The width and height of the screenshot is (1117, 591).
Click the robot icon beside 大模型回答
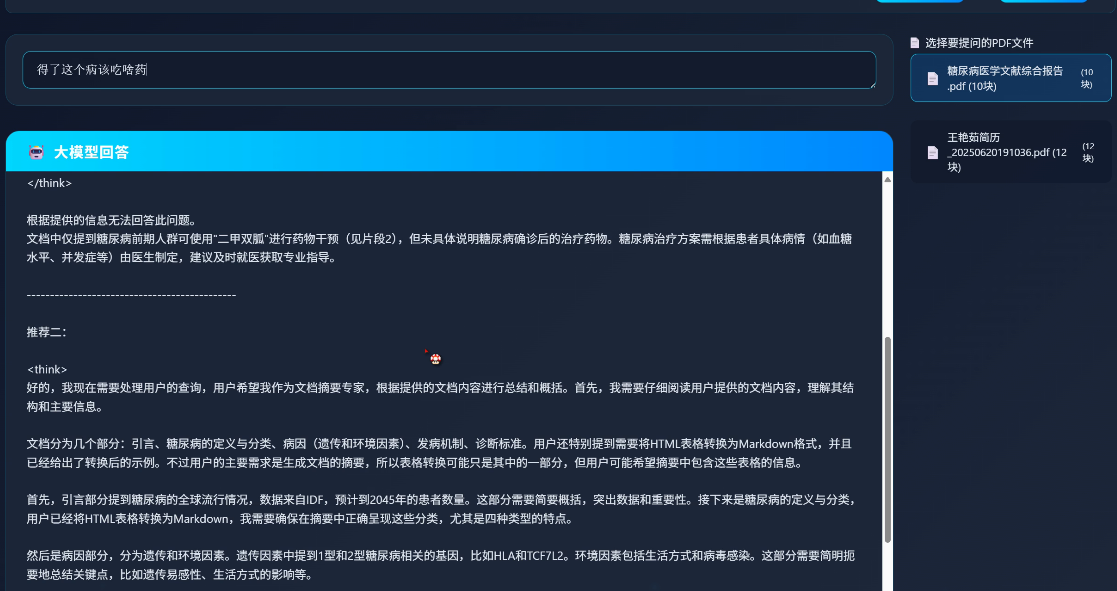(x=36, y=152)
